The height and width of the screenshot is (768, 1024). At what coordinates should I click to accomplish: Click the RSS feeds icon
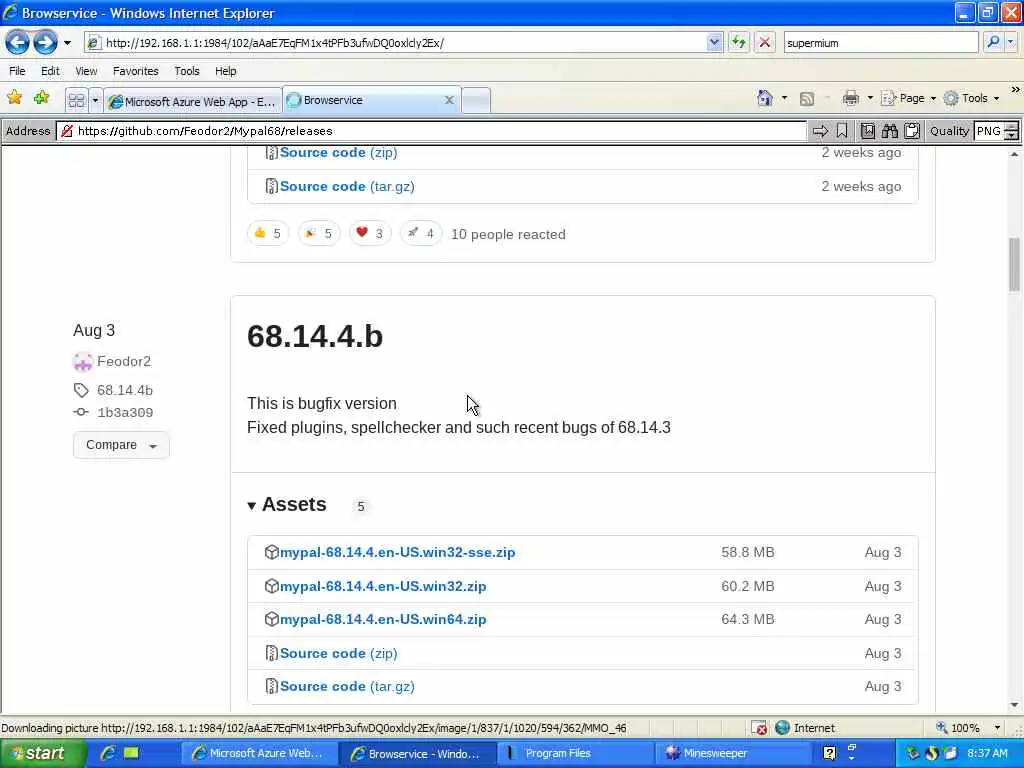[807, 99]
